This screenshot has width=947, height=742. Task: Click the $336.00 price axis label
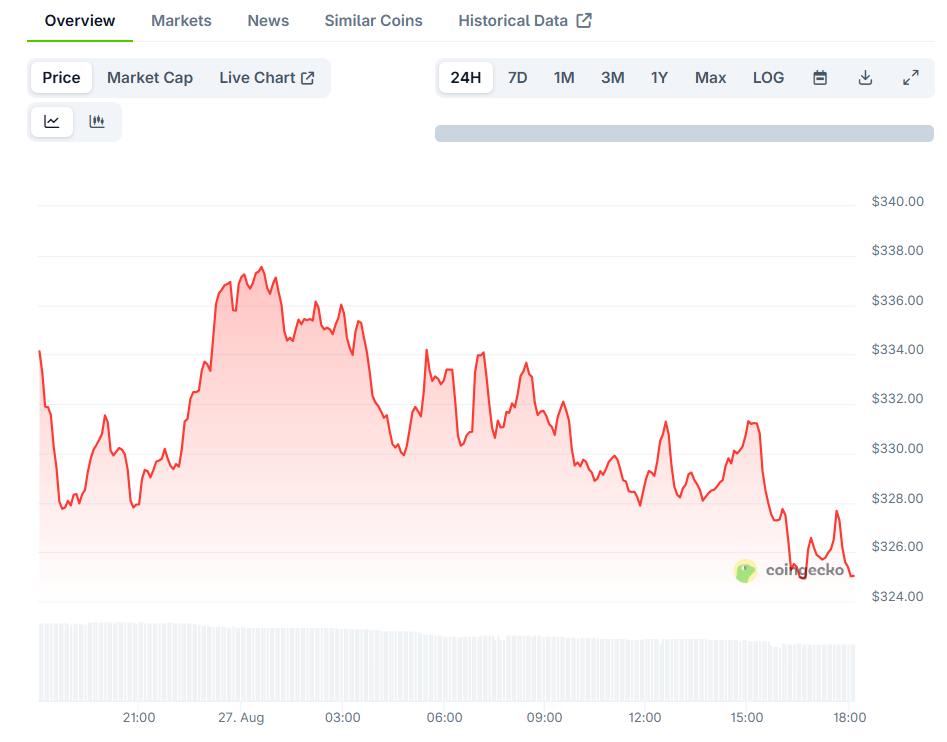point(897,301)
